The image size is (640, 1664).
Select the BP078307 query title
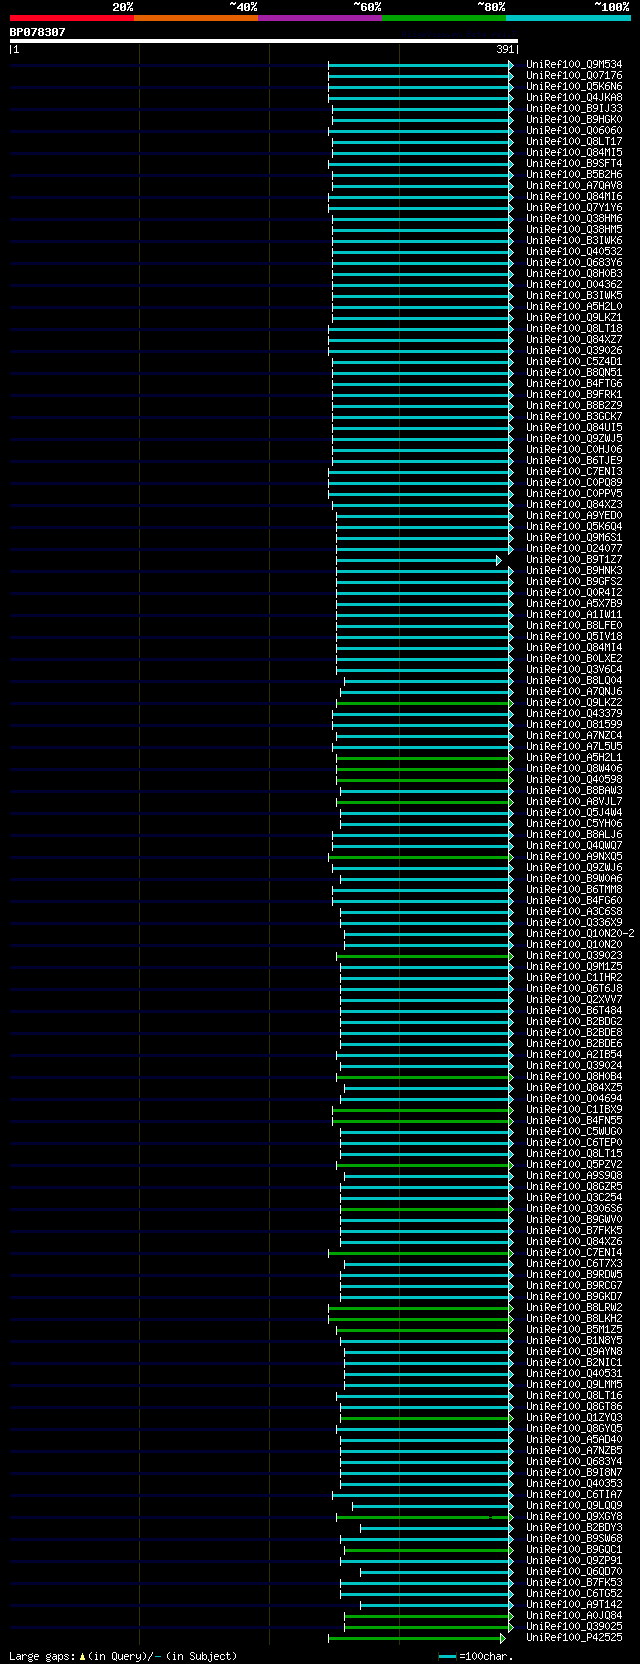[38, 32]
